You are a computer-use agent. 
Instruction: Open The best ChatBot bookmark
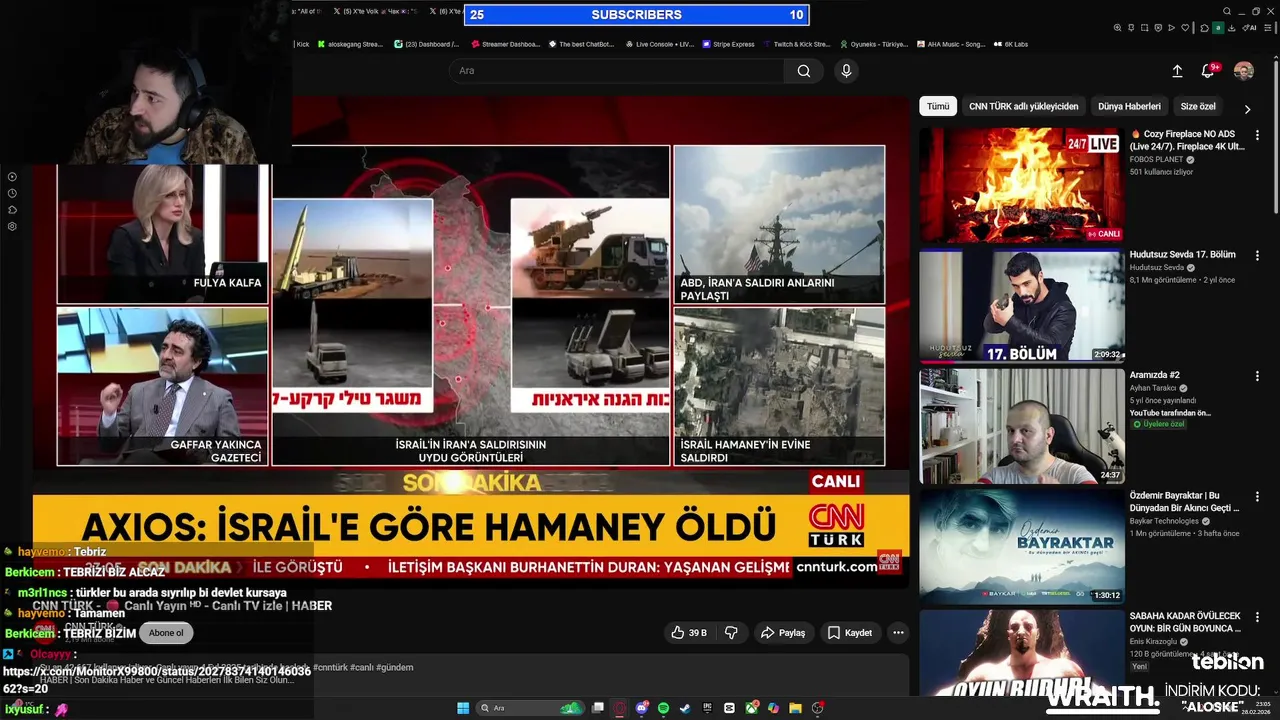pyautogui.click(x=580, y=44)
